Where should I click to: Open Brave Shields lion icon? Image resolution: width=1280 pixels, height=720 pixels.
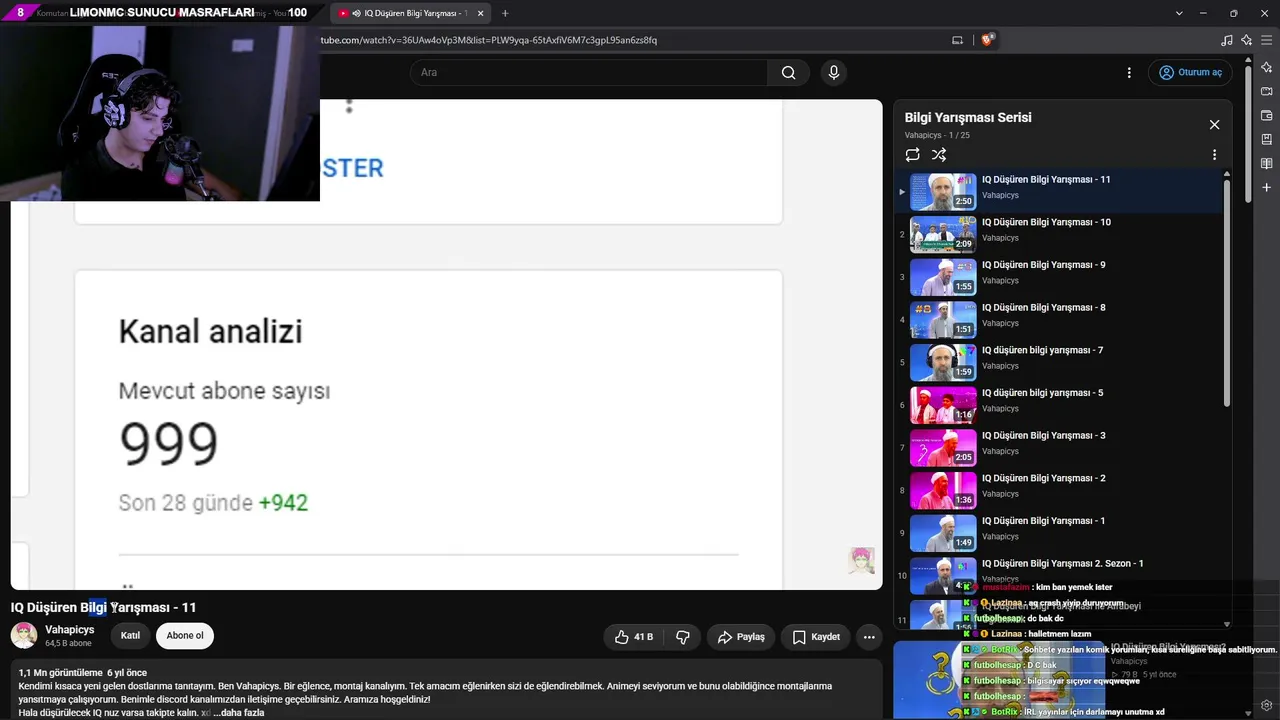[988, 40]
